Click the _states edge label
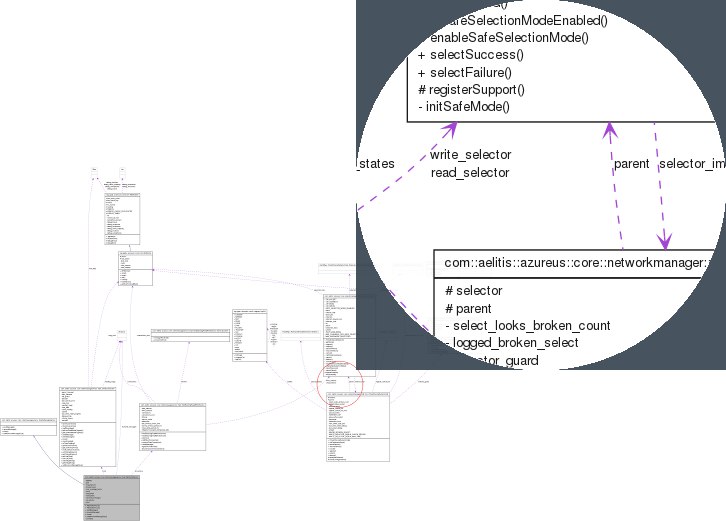This screenshot has width=726, height=521. click(376, 164)
